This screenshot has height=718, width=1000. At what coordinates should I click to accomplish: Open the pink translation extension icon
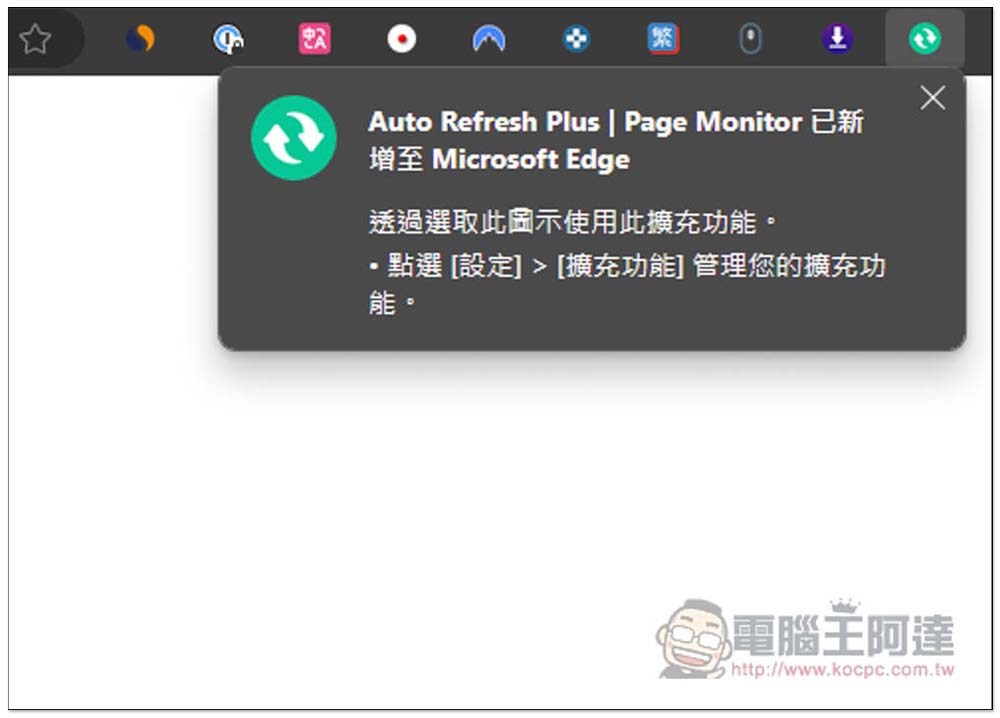314,39
